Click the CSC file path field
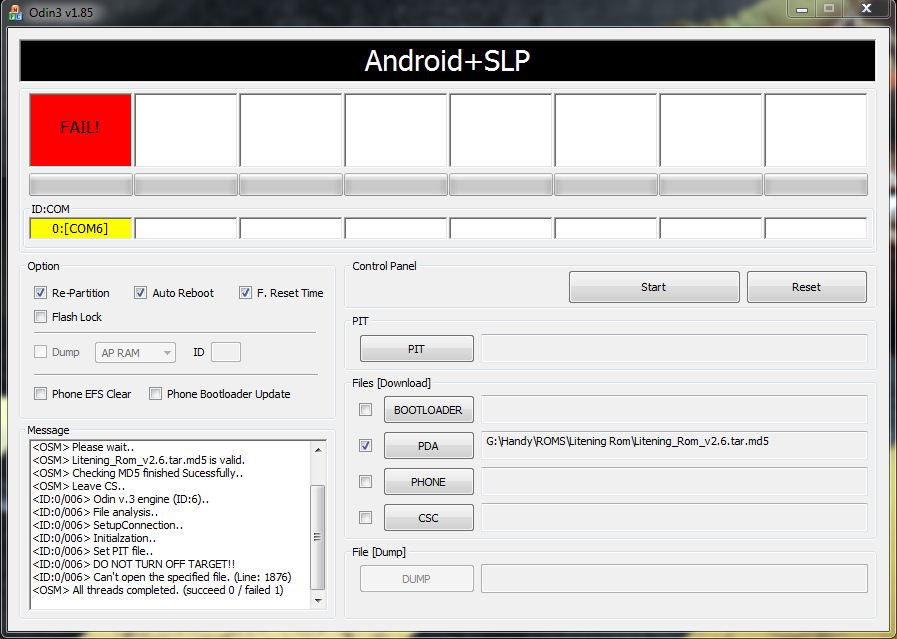Viewport: 897px width, 639px height. 674,518
